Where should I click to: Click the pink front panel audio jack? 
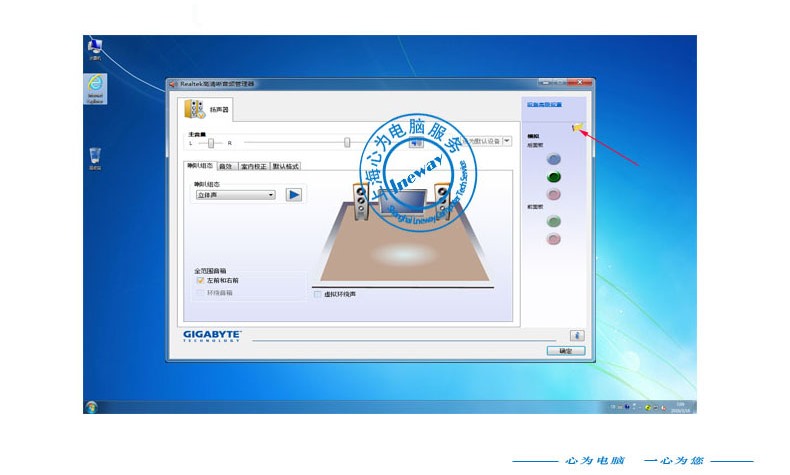pyautogui.click(x=554, y=239)
